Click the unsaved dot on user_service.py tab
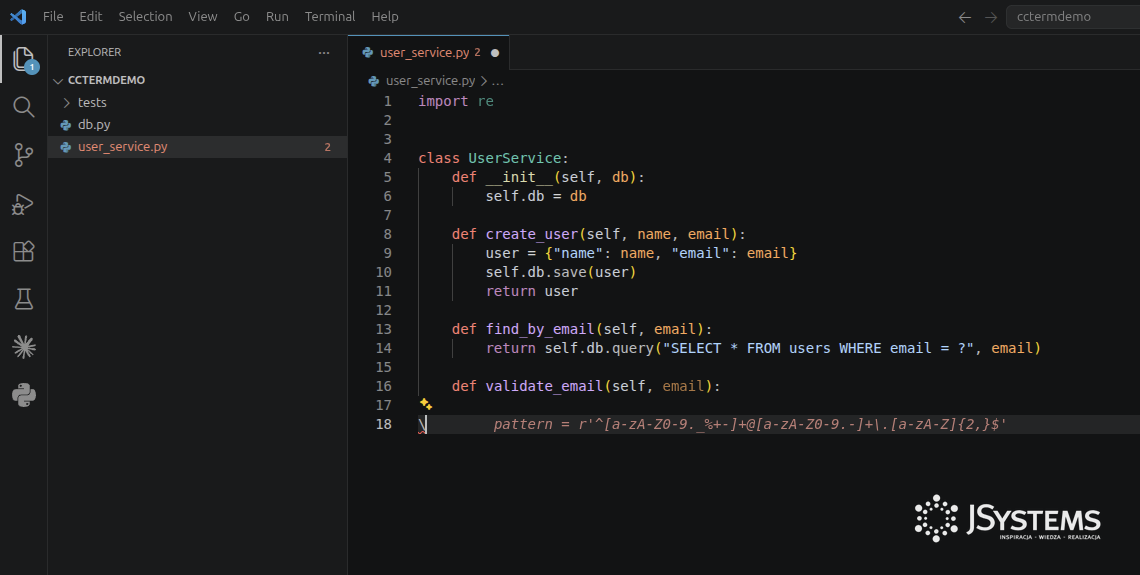The image size is (1140, 575). 495,53
